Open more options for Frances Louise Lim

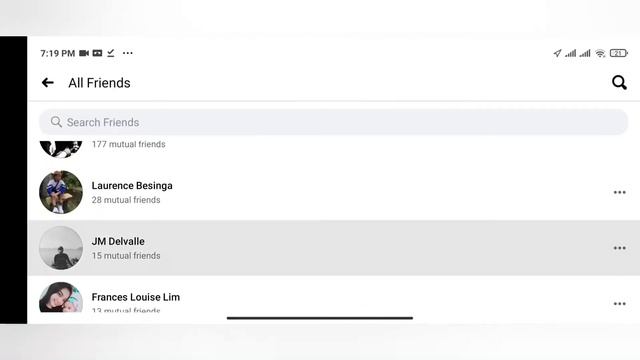coord(619,303)
